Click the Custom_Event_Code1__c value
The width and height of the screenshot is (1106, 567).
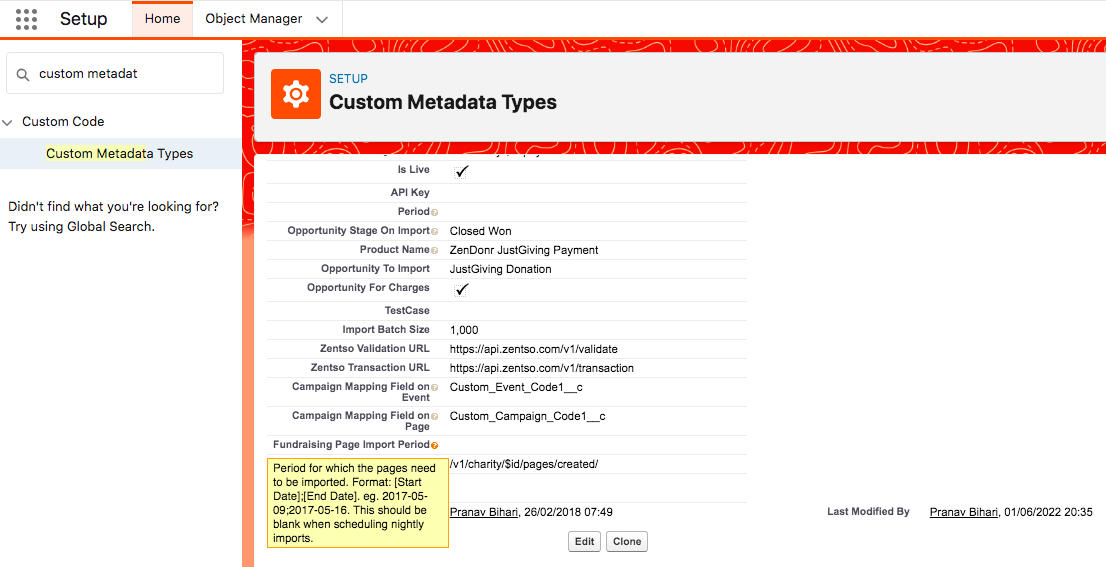point(516,387)
